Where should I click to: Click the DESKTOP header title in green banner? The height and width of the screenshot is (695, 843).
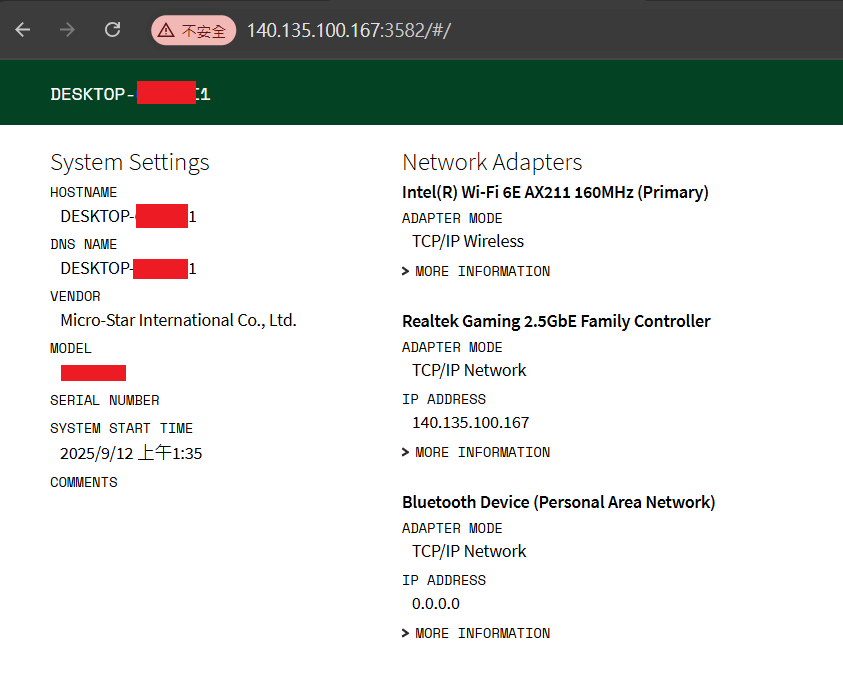point(130,94)
